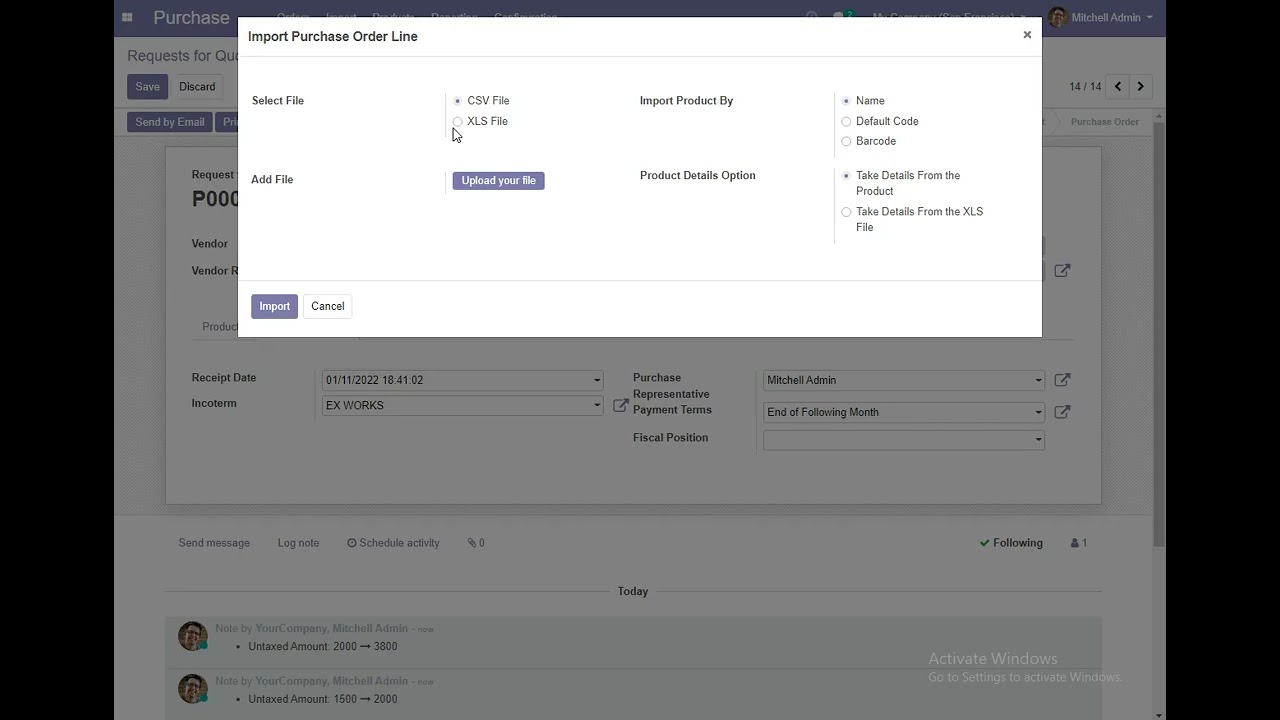Viewport: 1280px width, 720px height.
Task: Open Vendor Reference external link icon
Action: 1062,270
